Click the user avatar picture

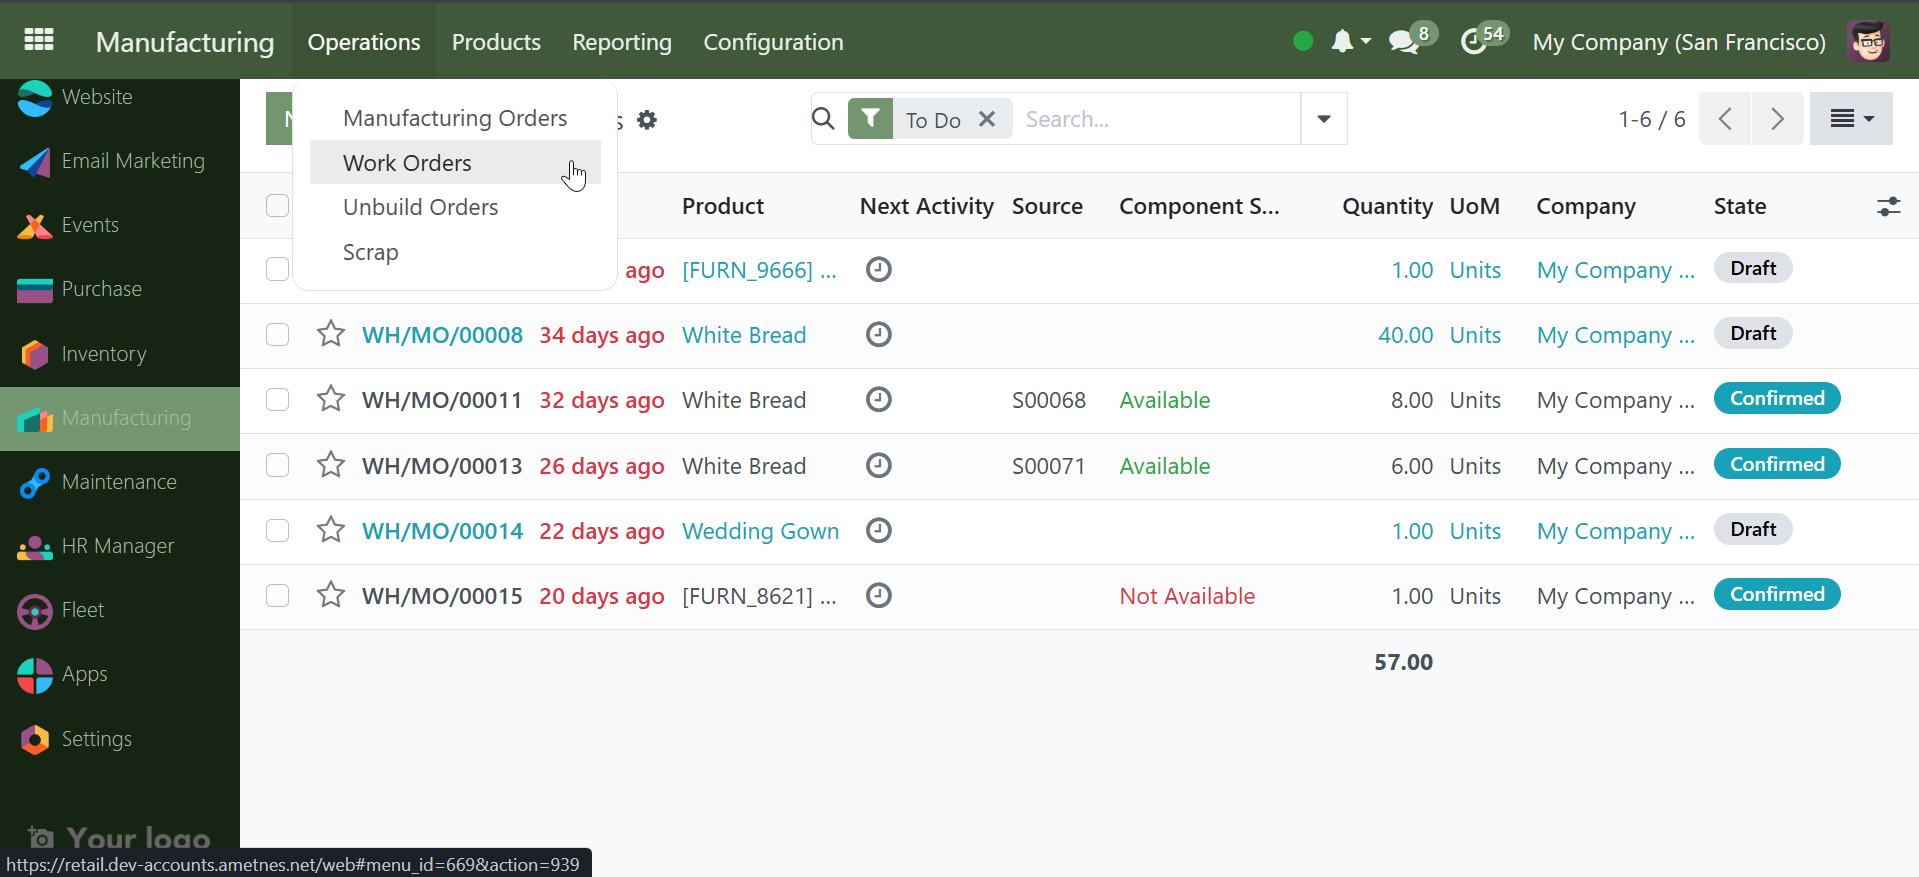[x=1868, y=41]
